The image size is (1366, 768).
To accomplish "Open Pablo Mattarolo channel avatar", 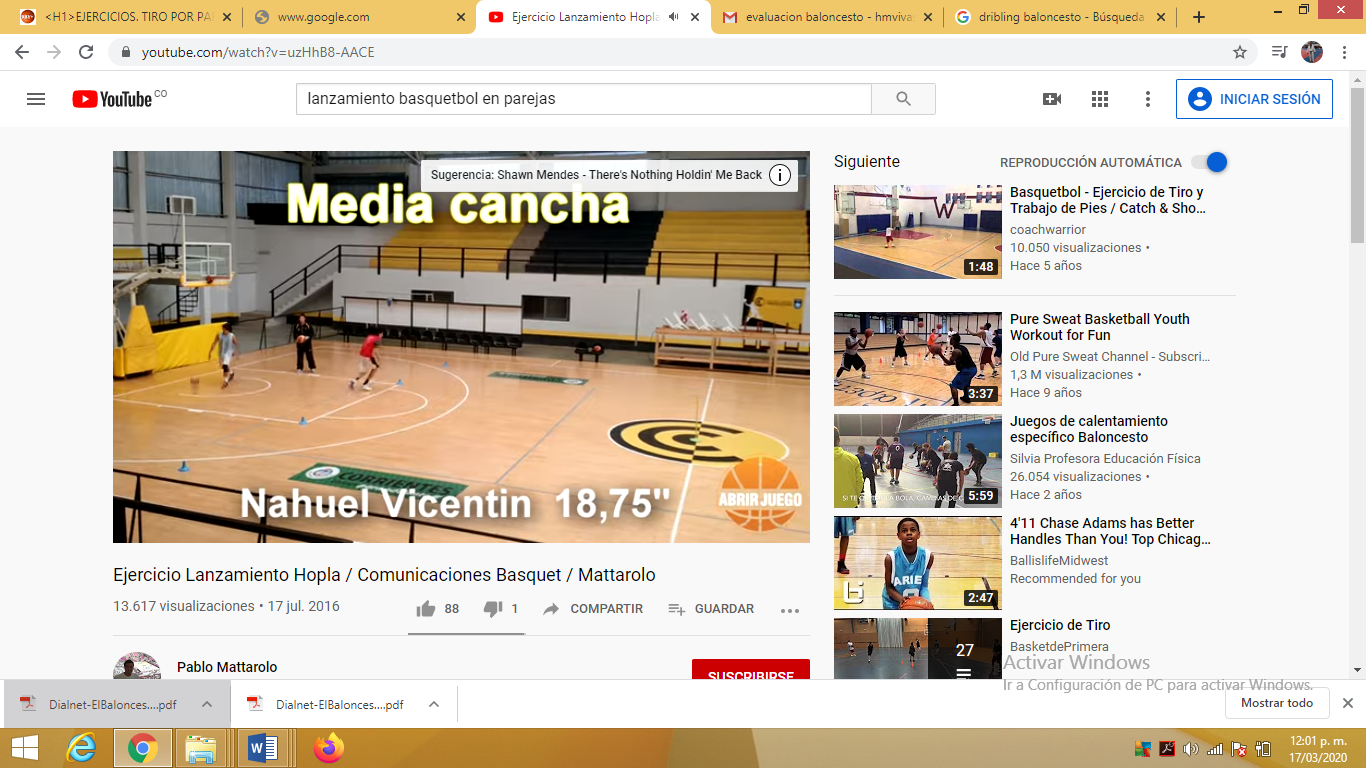I will click(x=137, y=666).
